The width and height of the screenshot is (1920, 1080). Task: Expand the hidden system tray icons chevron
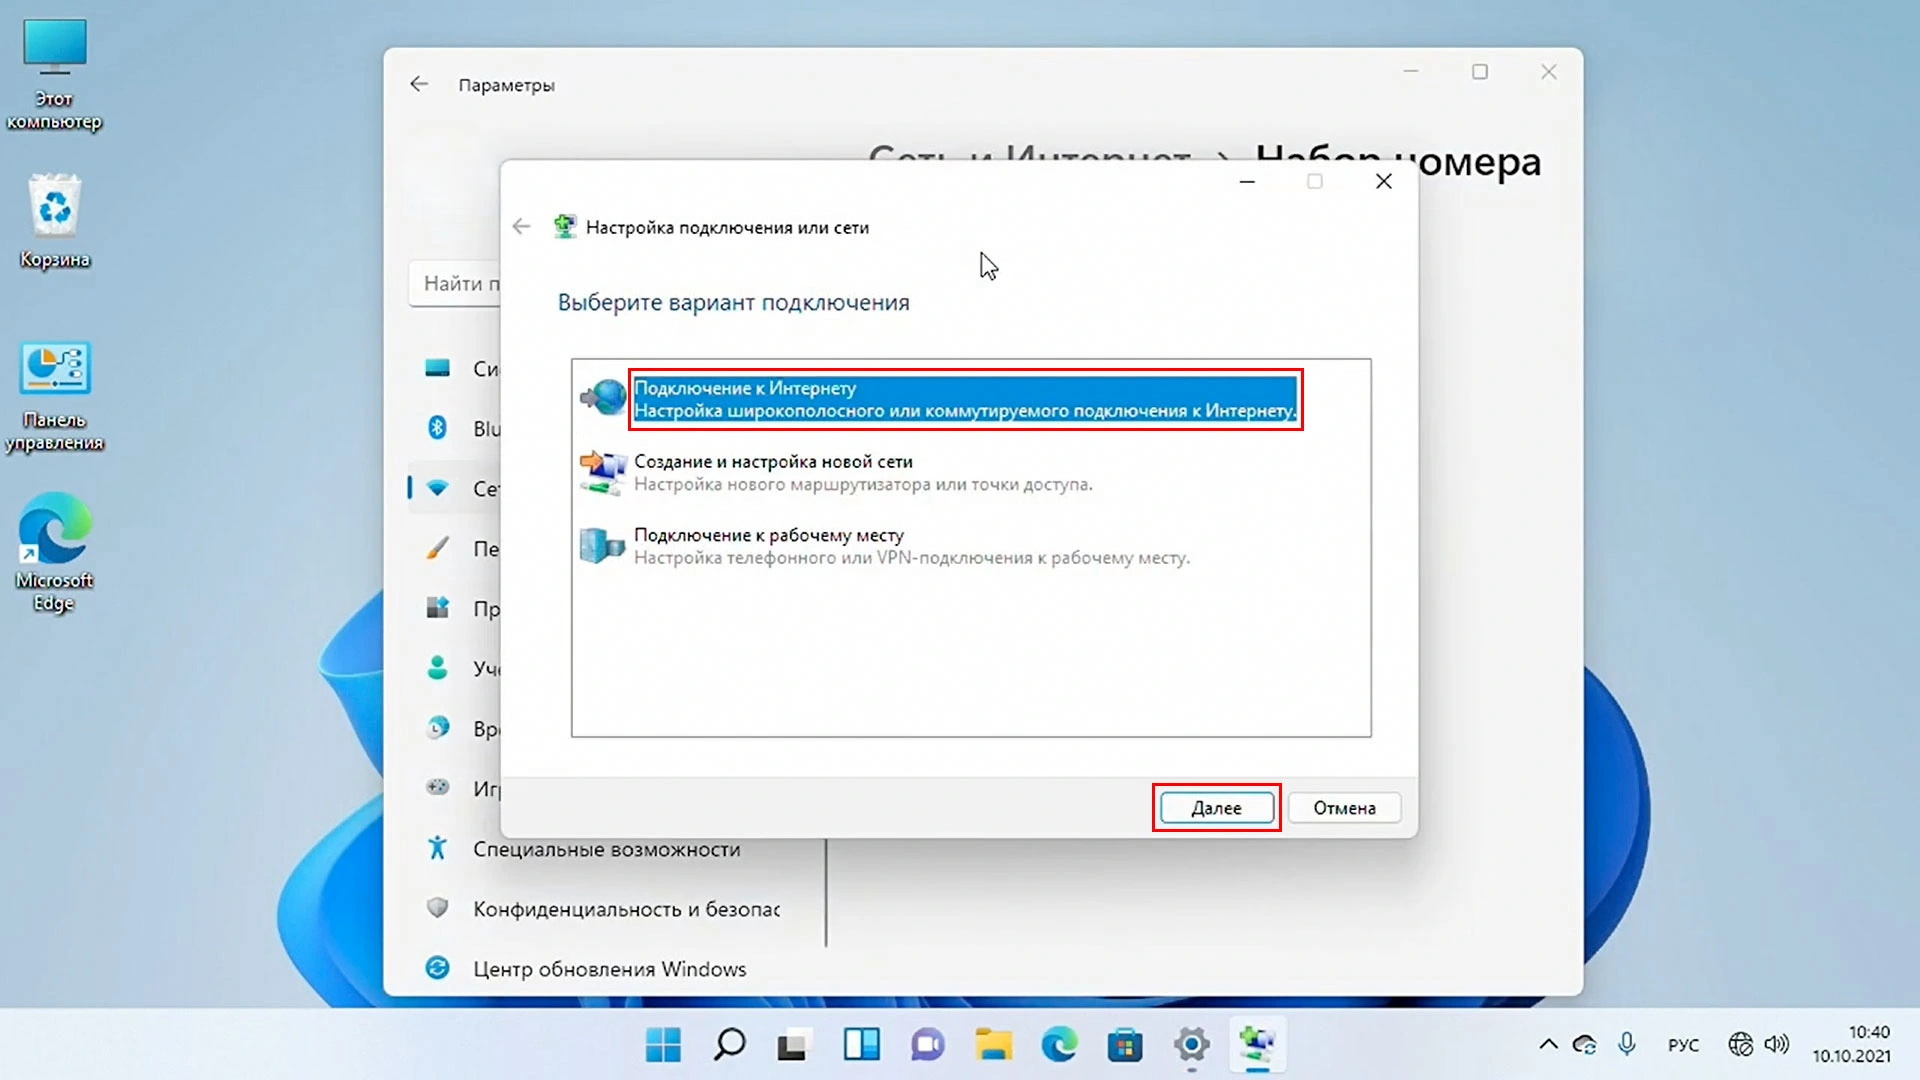1548,1045
